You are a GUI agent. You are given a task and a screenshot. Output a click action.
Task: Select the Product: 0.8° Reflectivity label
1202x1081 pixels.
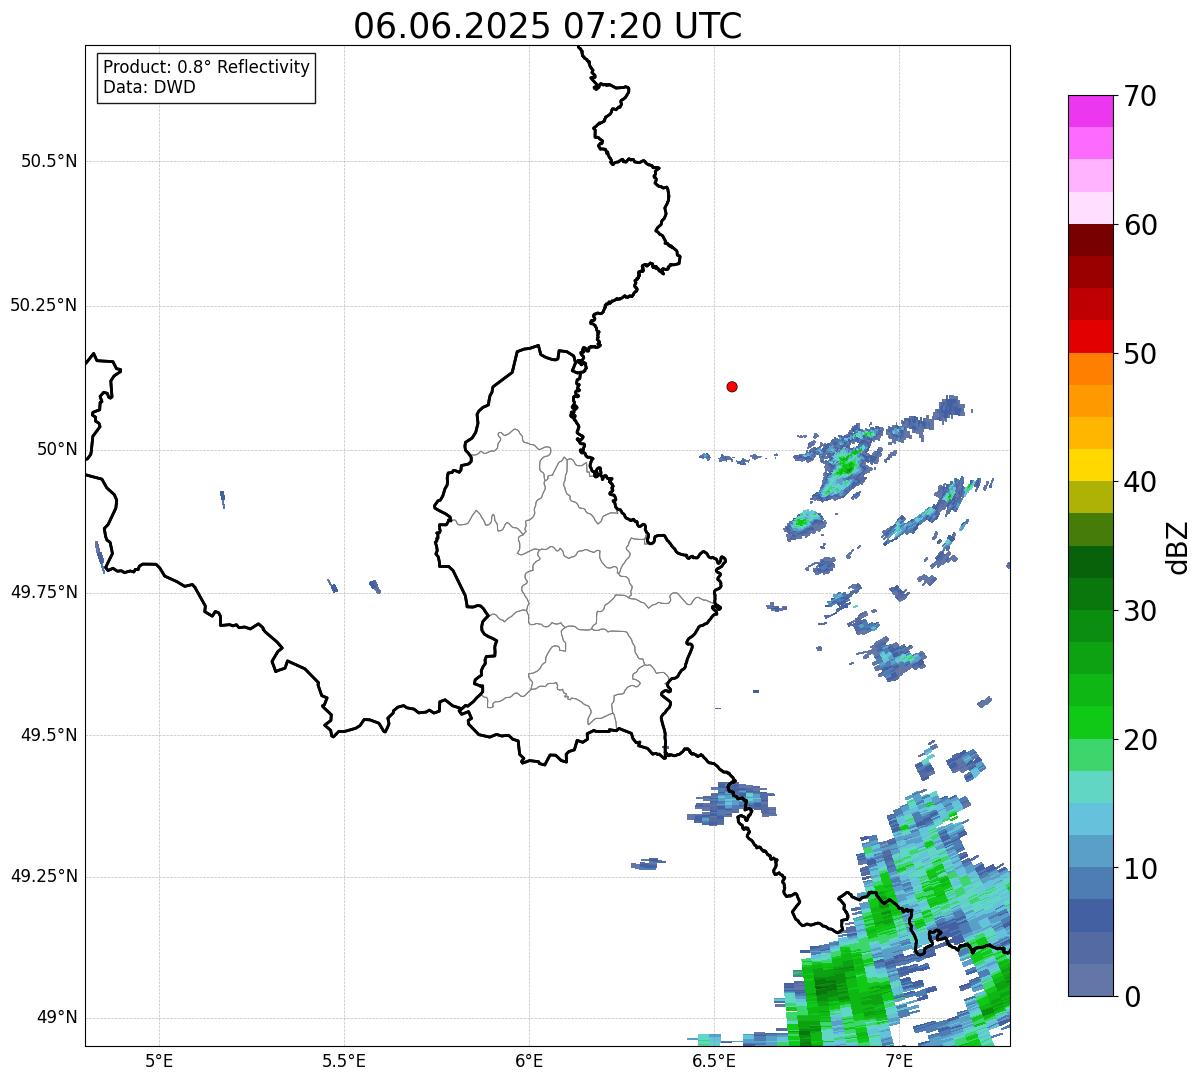click(207, 67)
